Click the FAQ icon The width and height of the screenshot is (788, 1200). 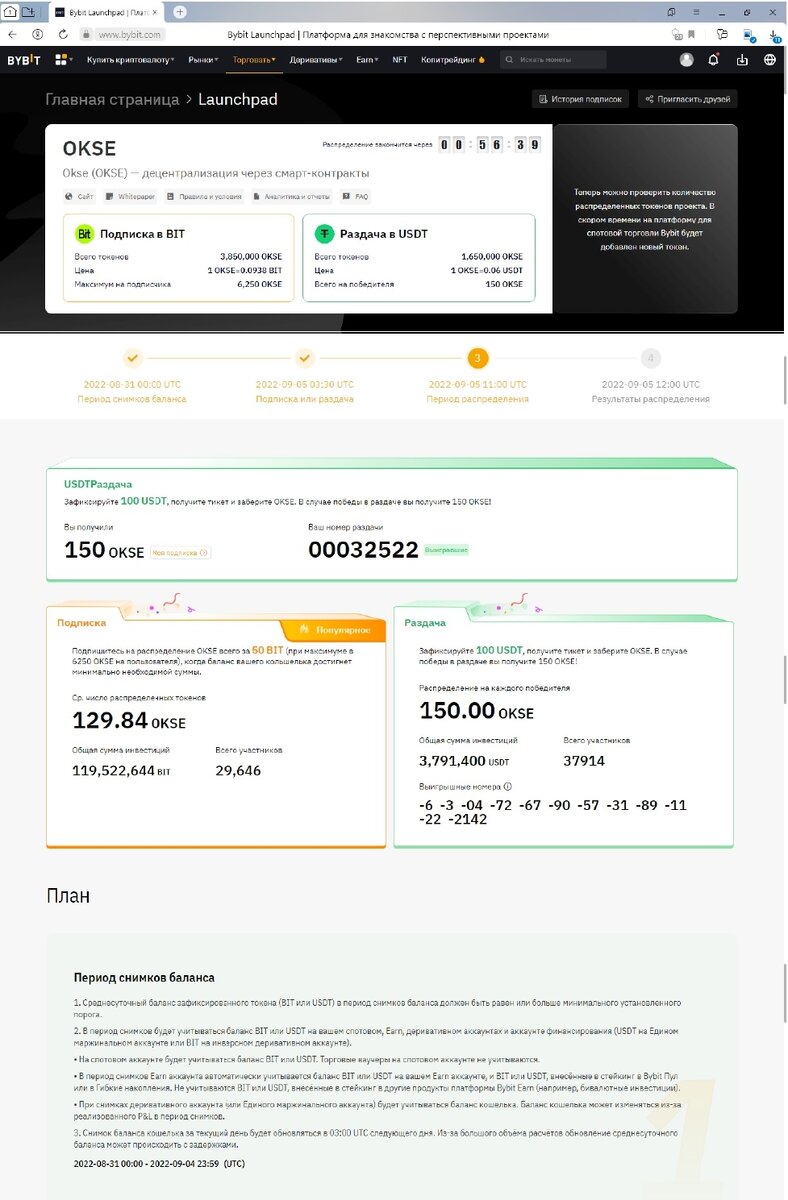point(346,197)
